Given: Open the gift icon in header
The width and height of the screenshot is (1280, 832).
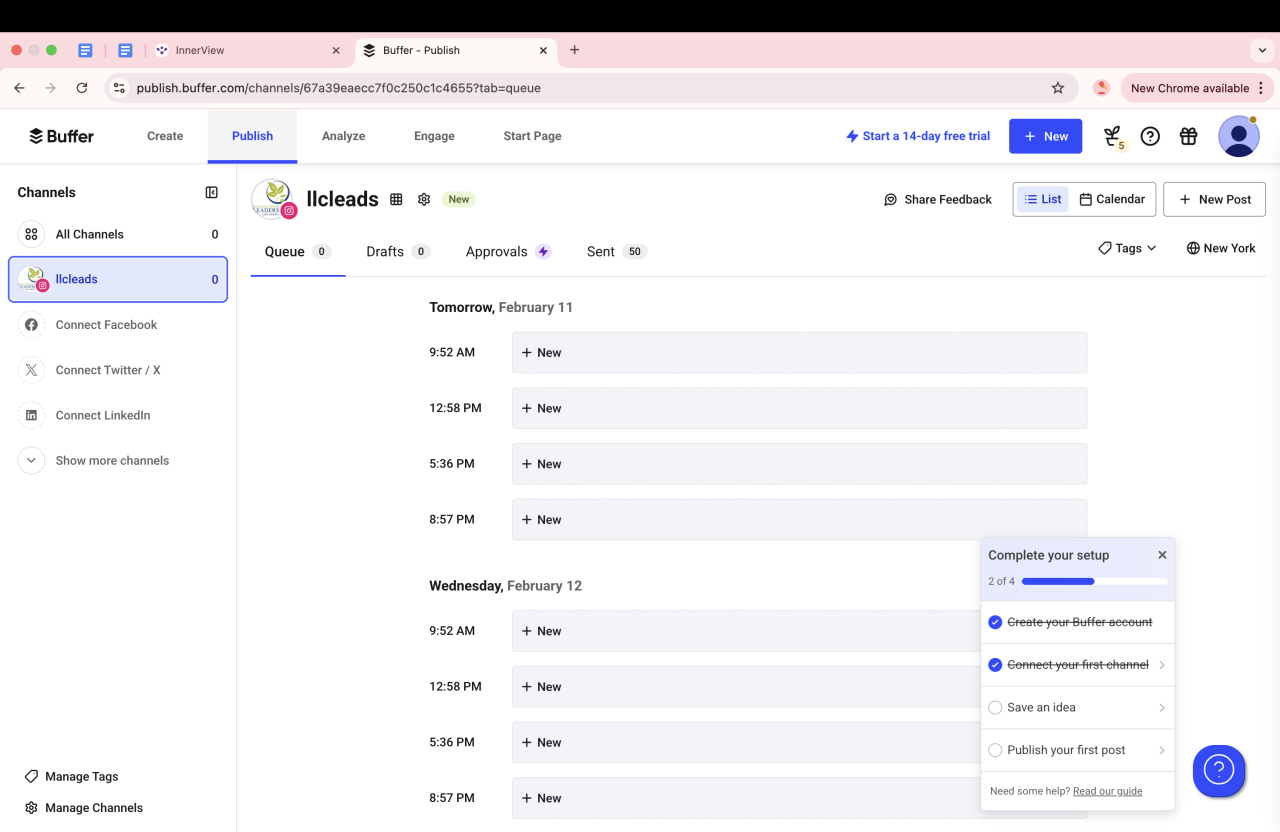Looking at the screenshot, I should 1188,136.
